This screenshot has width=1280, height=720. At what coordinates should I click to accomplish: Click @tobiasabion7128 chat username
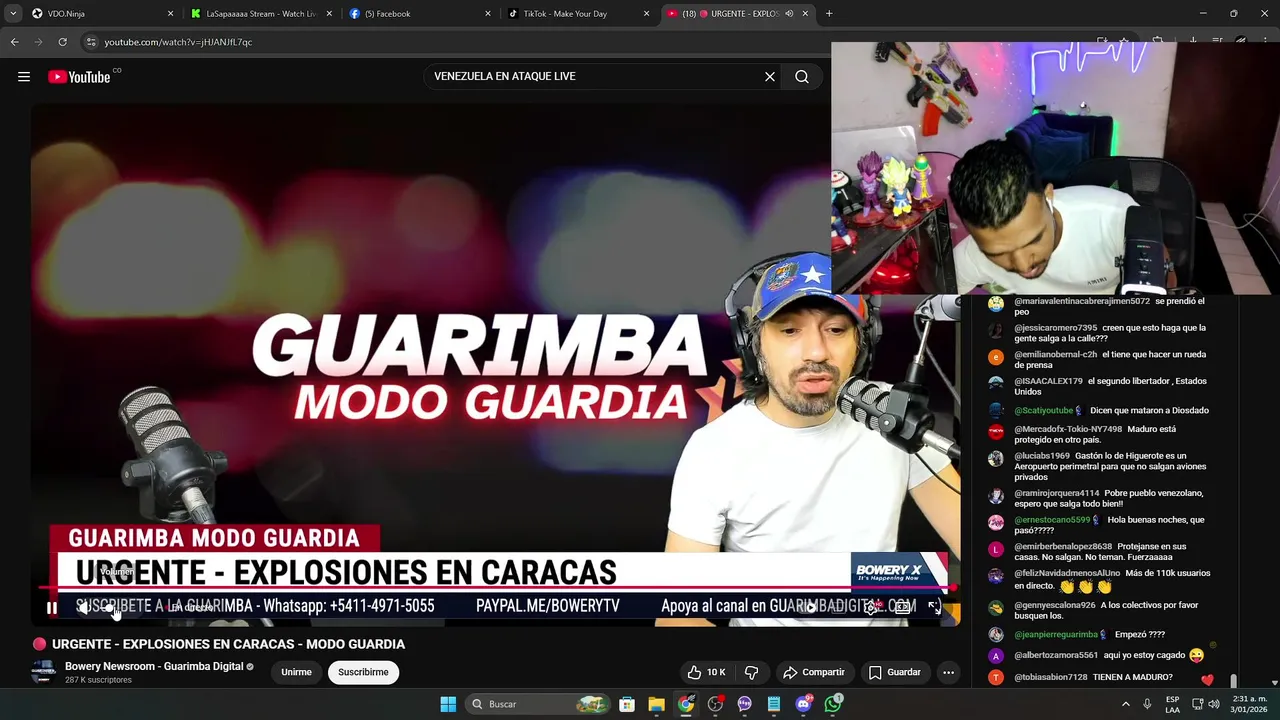(x=1050, y=677)
